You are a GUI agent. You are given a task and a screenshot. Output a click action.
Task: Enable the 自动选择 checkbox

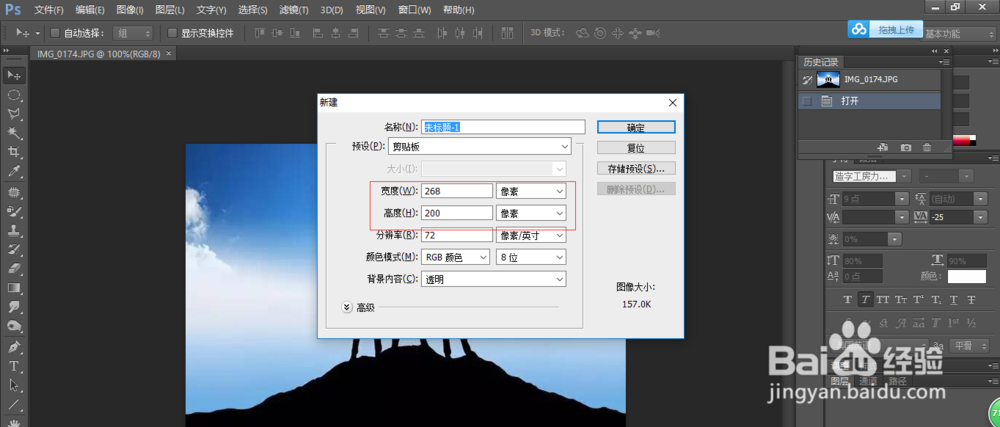(x=55, y=33)
